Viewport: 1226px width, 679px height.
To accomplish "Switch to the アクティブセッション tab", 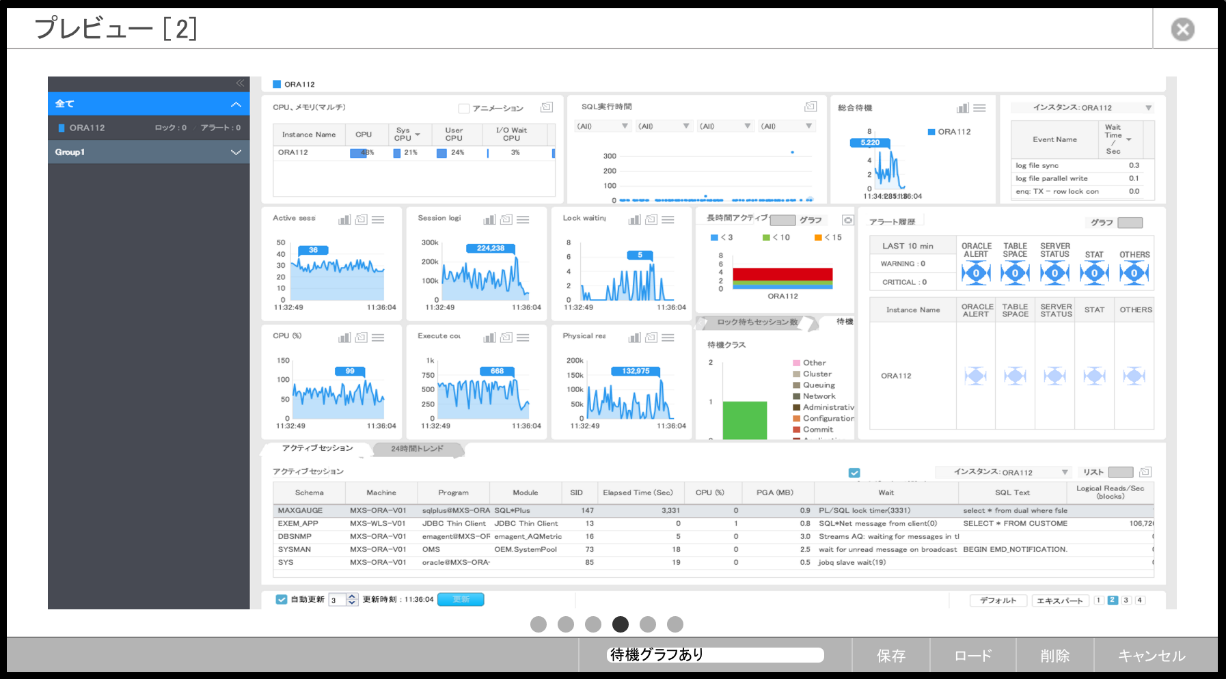I will click(x=317, y=449).
